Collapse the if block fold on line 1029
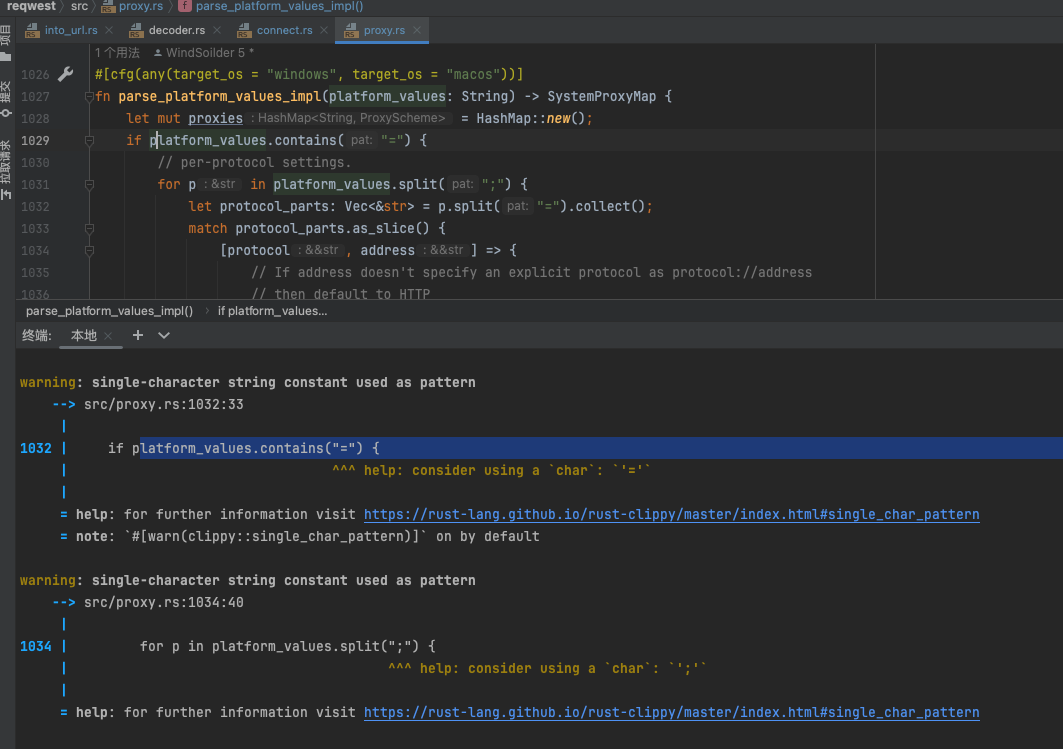Viewport: 1063px width, 749px height. tap(89, 141)
